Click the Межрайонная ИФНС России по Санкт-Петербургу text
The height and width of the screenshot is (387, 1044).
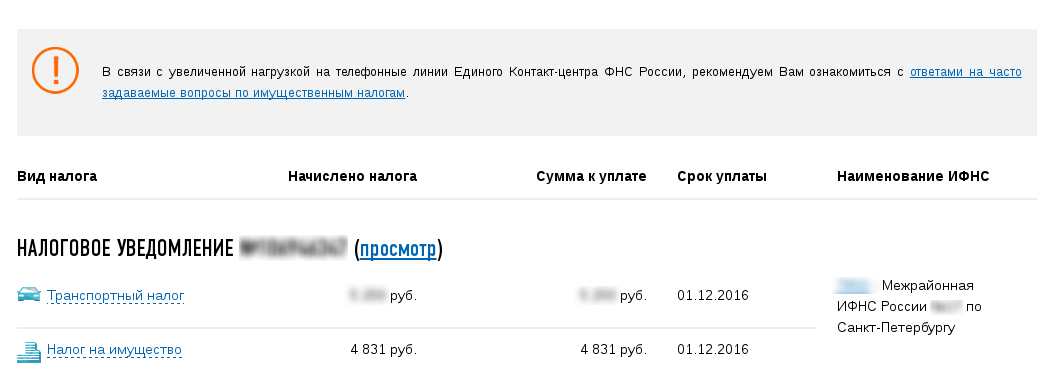(908, 306)
